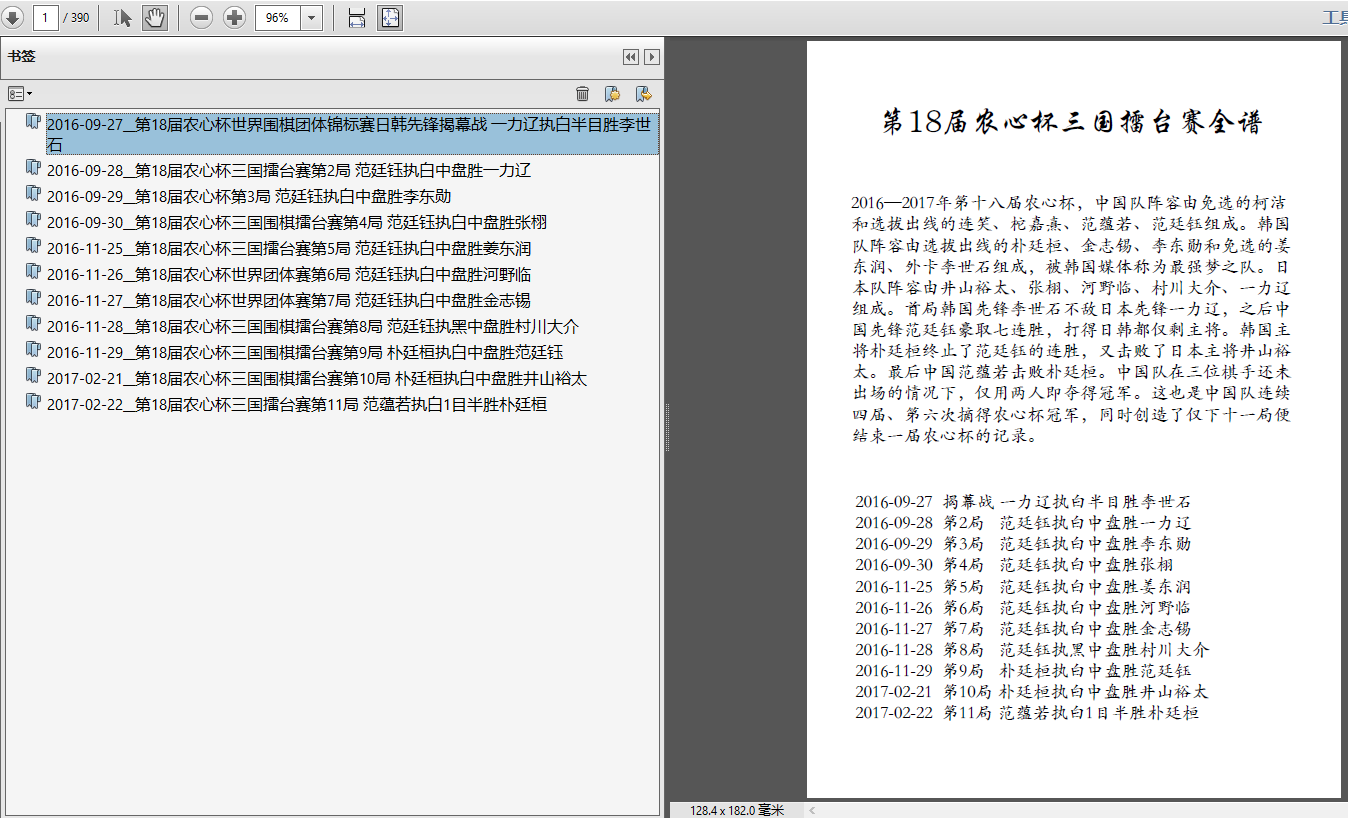1348x818 pixels.
Task: Select the fit width scrolling mode icon
Action: tap(356, 17)
